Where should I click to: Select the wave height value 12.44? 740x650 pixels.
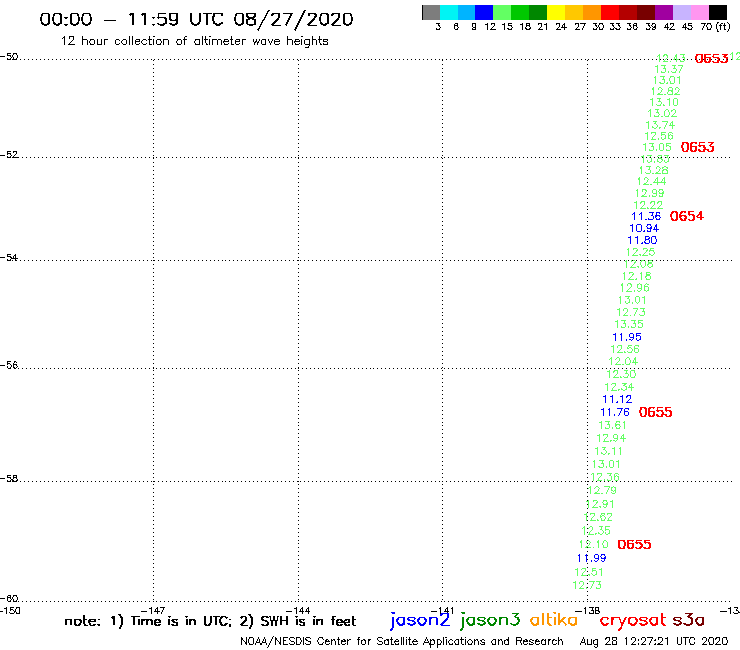[652, 181]
